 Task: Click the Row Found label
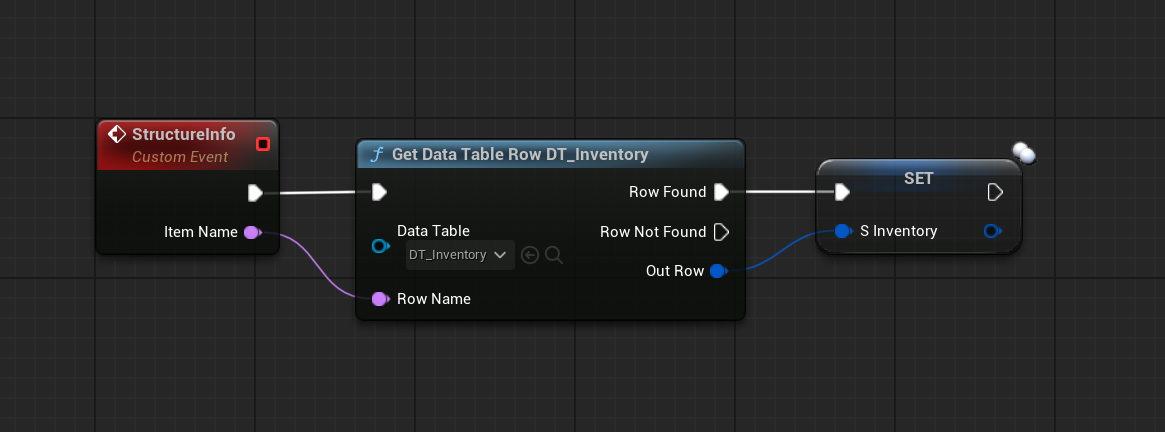667,193
